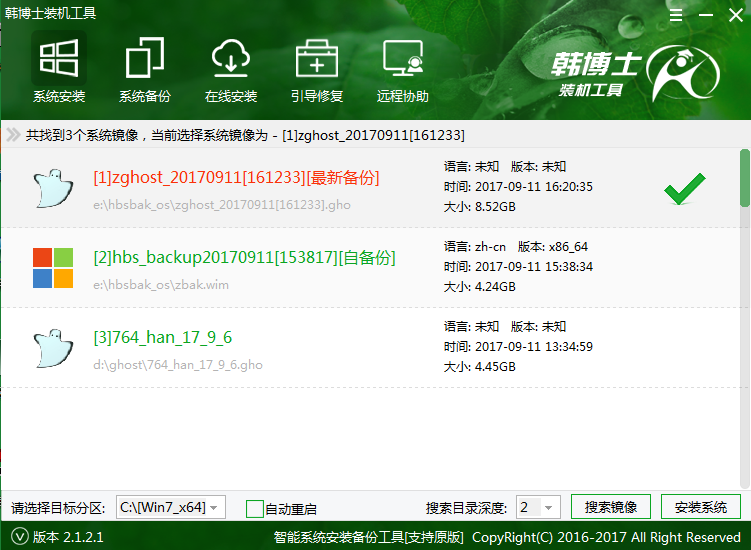
Task: Click the version chevron icon in status bar
Action: tap(19, 537)
